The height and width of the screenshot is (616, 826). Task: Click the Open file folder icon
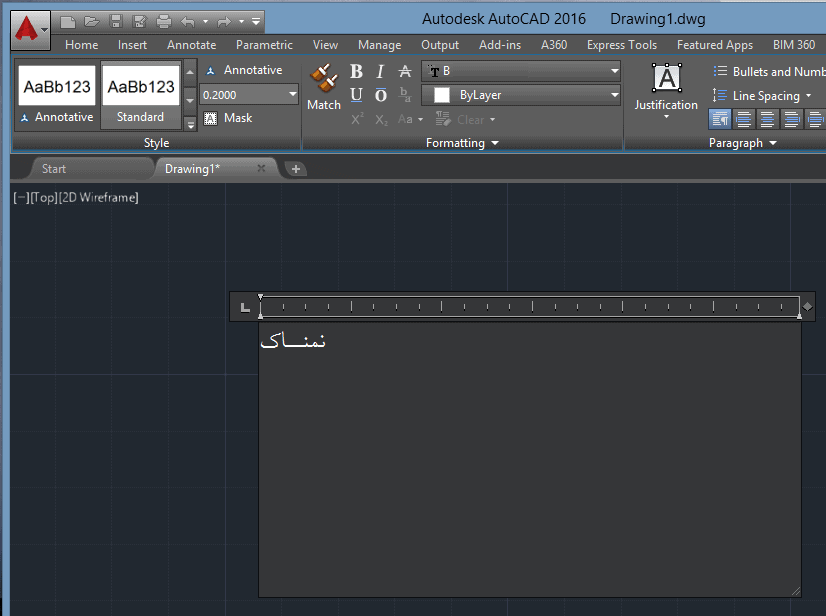click(92, 22)
